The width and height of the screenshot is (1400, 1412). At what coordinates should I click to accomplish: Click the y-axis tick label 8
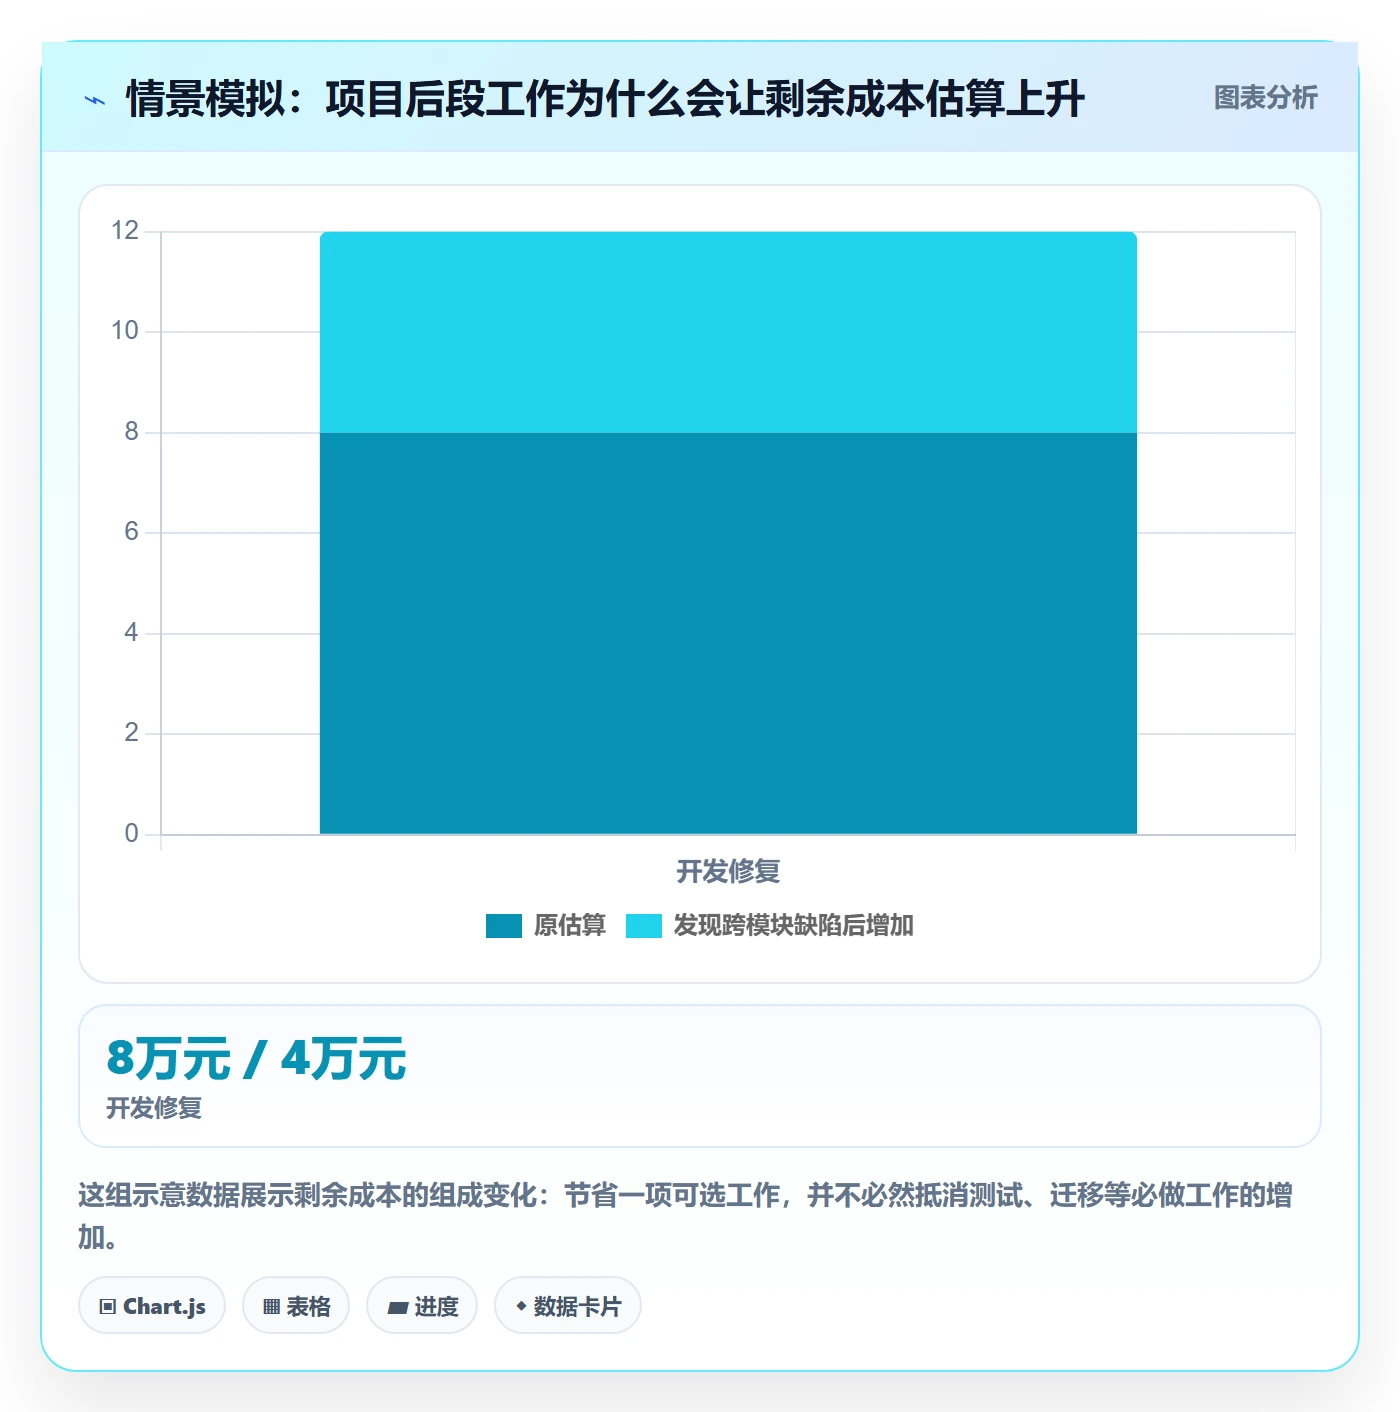tap(131, 432)
